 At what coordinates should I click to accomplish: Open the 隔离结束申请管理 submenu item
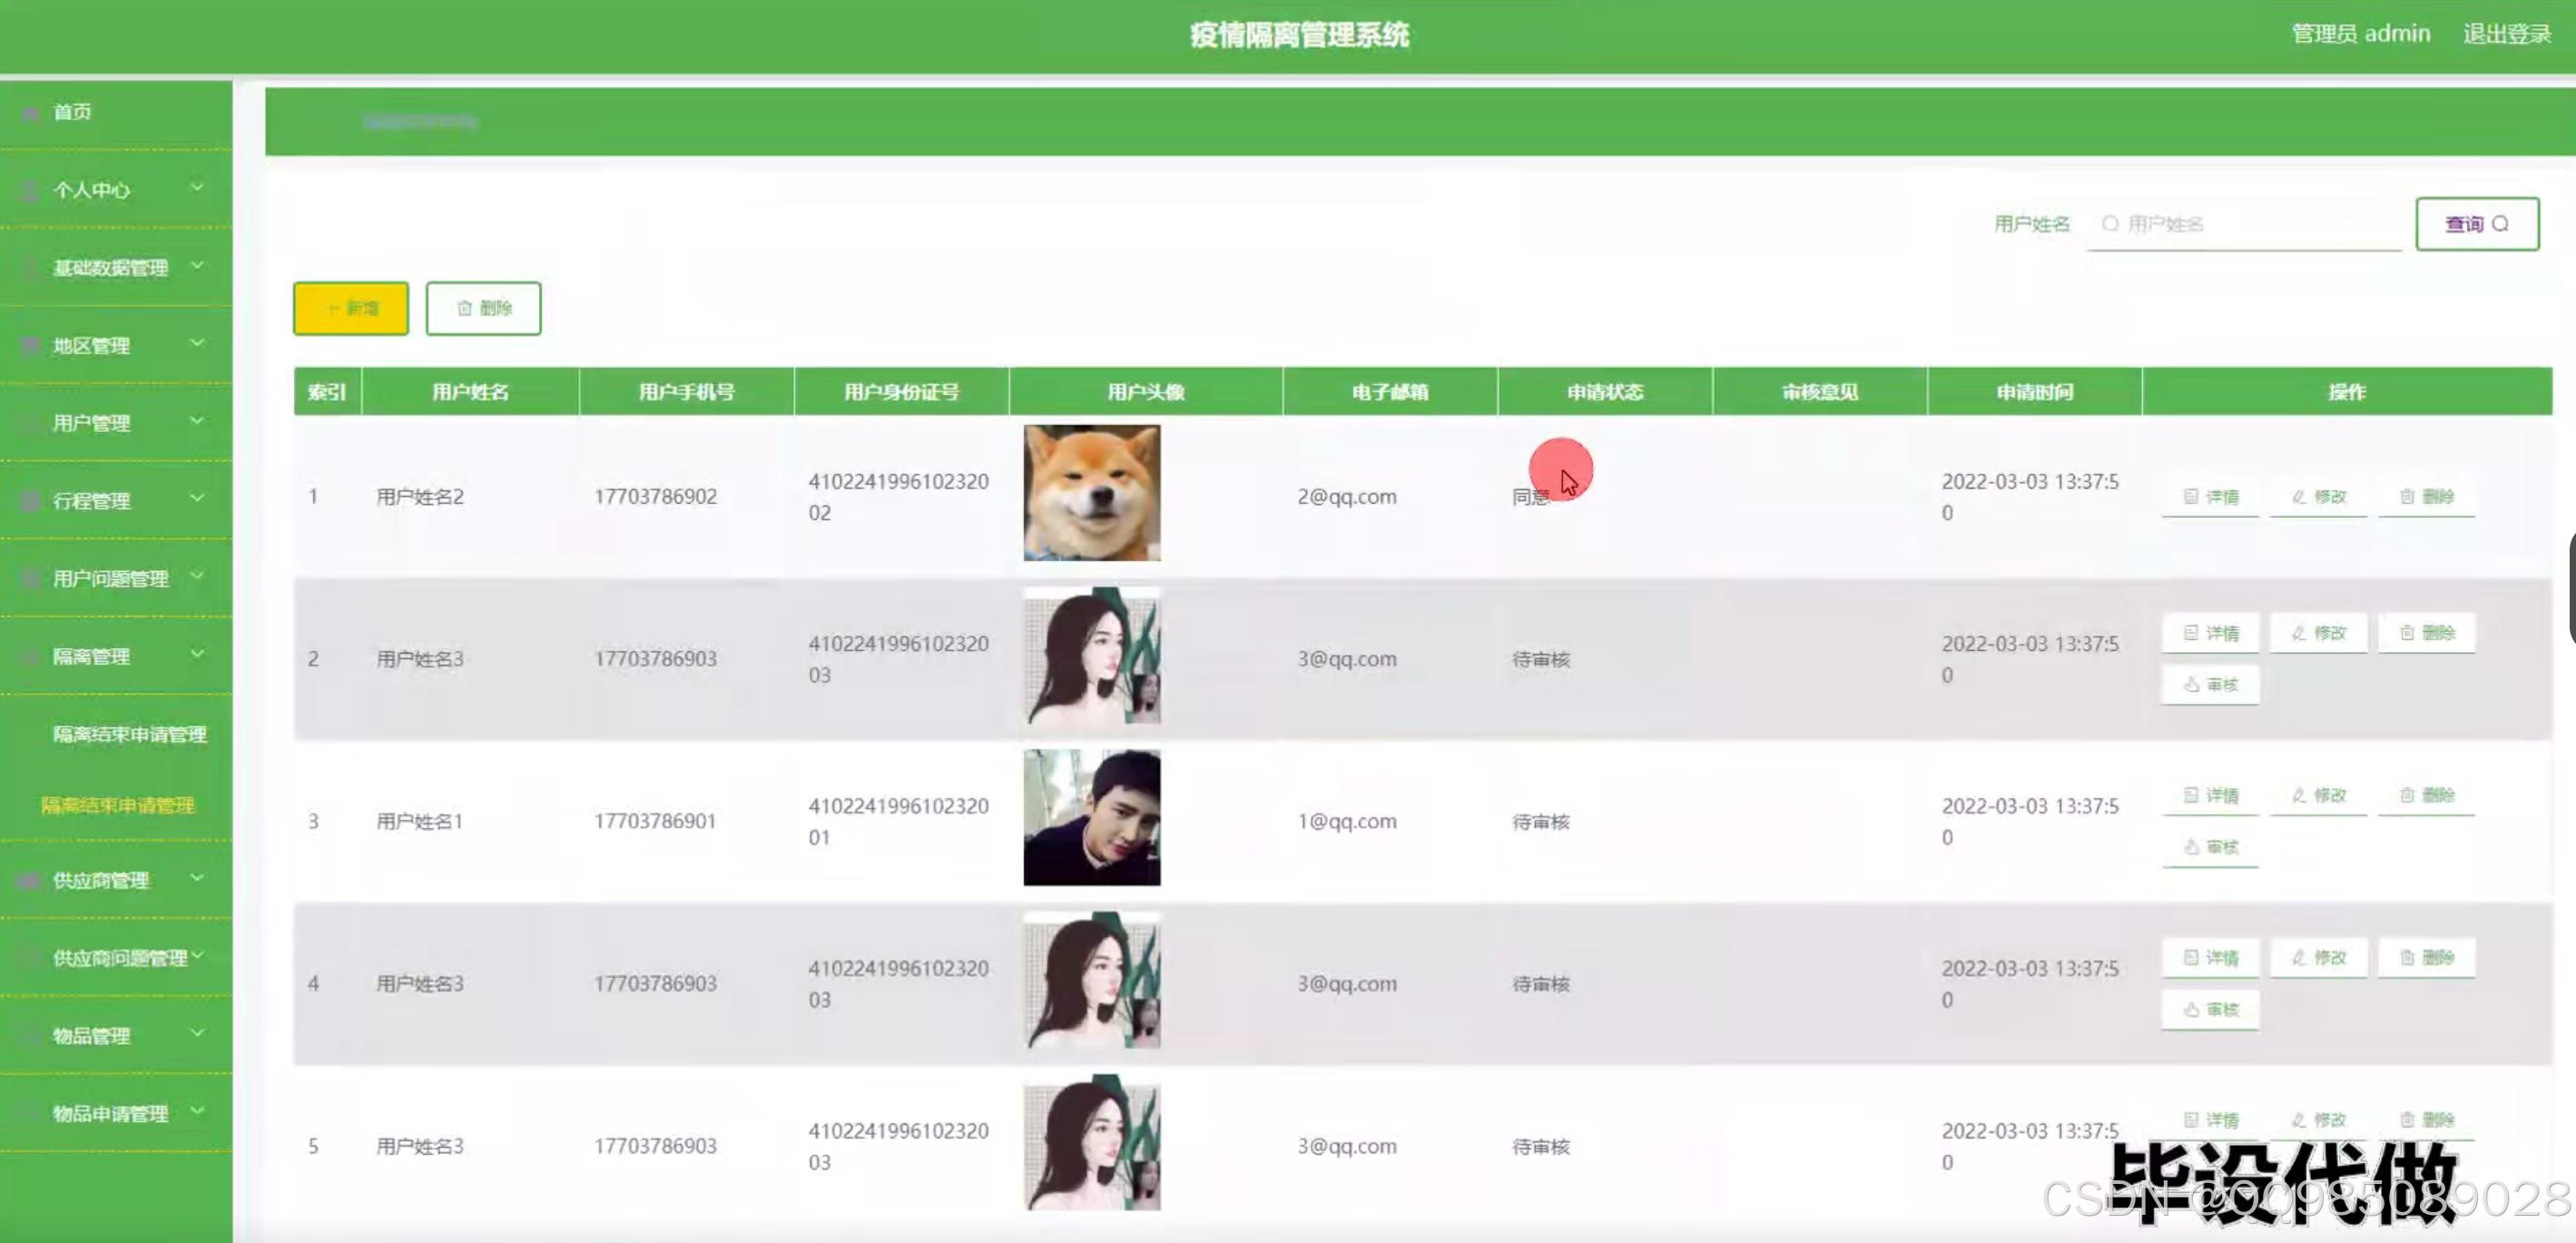pyautogui.click(x=129, y=735)
